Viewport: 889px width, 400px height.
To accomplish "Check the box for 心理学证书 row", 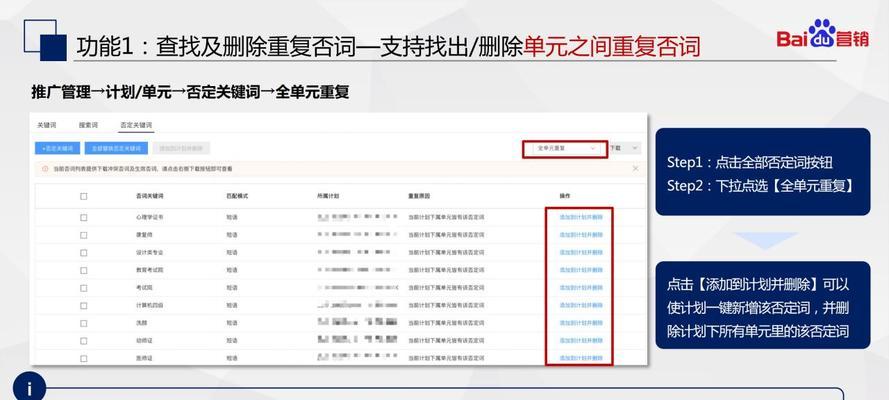I will (x=84, y=217).
